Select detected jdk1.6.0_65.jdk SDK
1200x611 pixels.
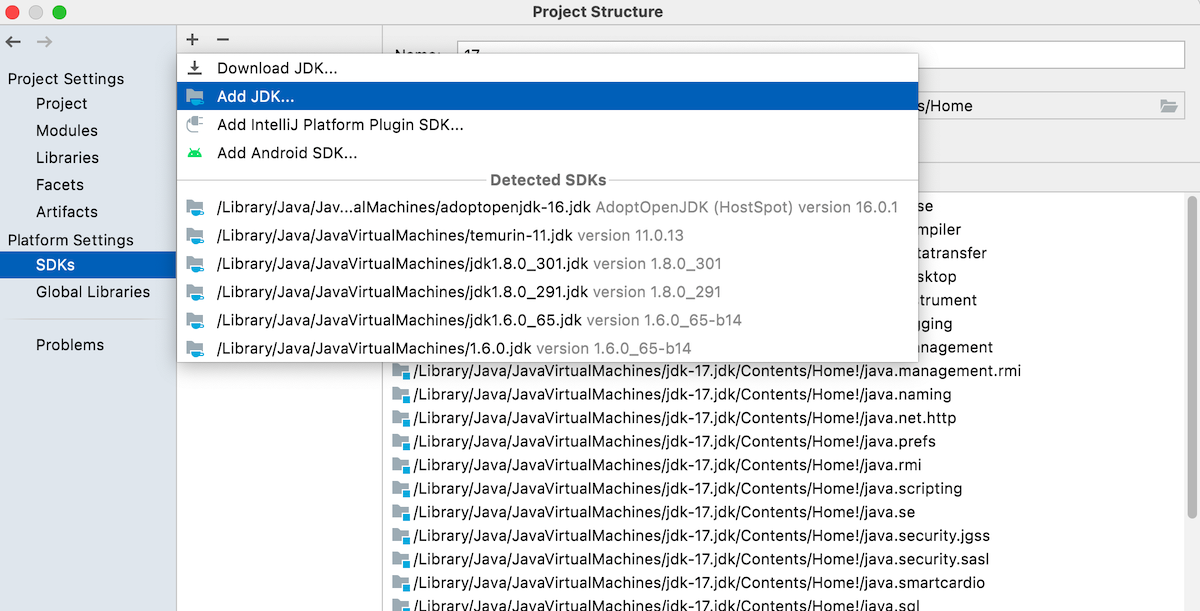pos(548,320)
